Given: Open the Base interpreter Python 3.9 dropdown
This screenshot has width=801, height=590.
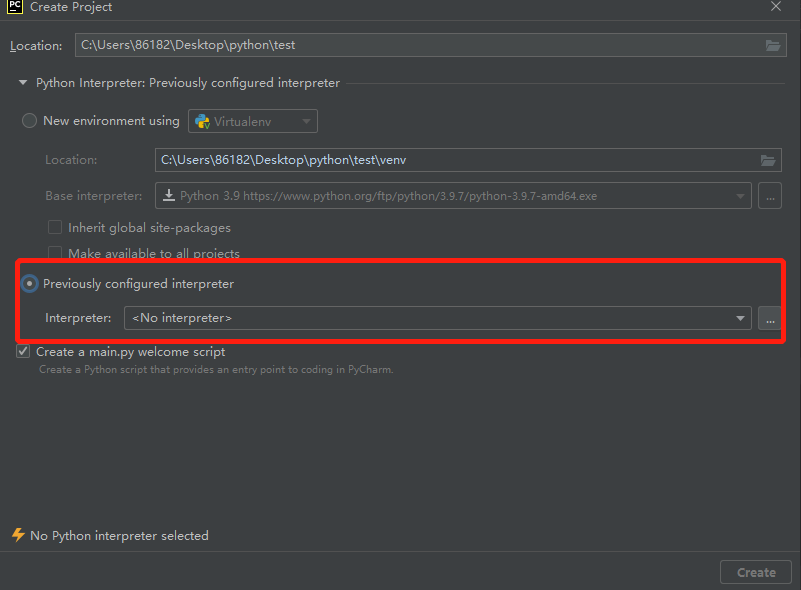Looking at the screenshot, I should [453, 196].
